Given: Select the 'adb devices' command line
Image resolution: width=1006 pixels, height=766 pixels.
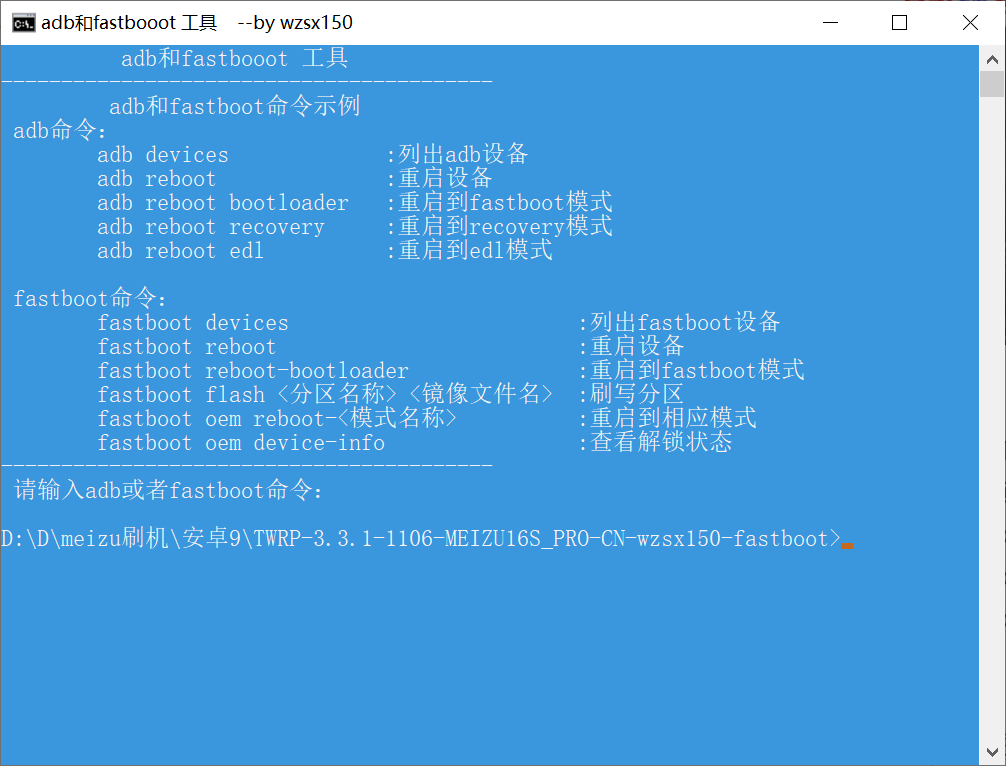Looking at the screenshot, I should point(162,154).
